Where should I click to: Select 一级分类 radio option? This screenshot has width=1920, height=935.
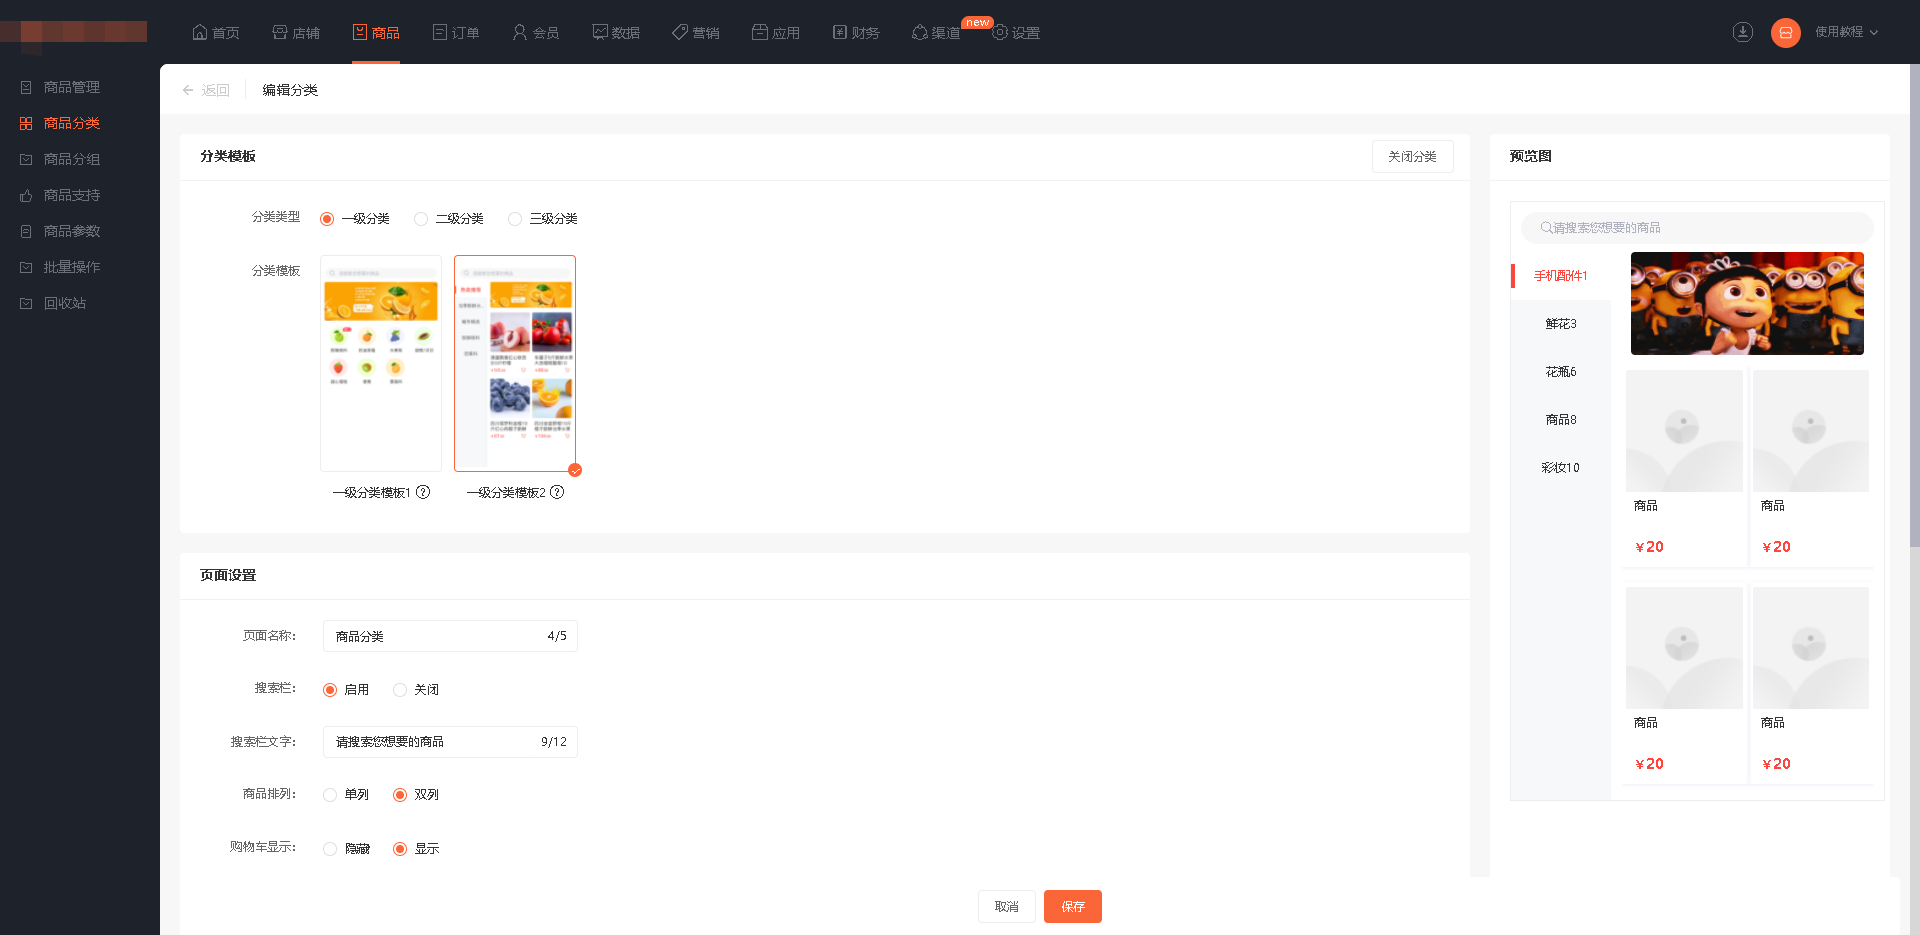click(327, 219)
